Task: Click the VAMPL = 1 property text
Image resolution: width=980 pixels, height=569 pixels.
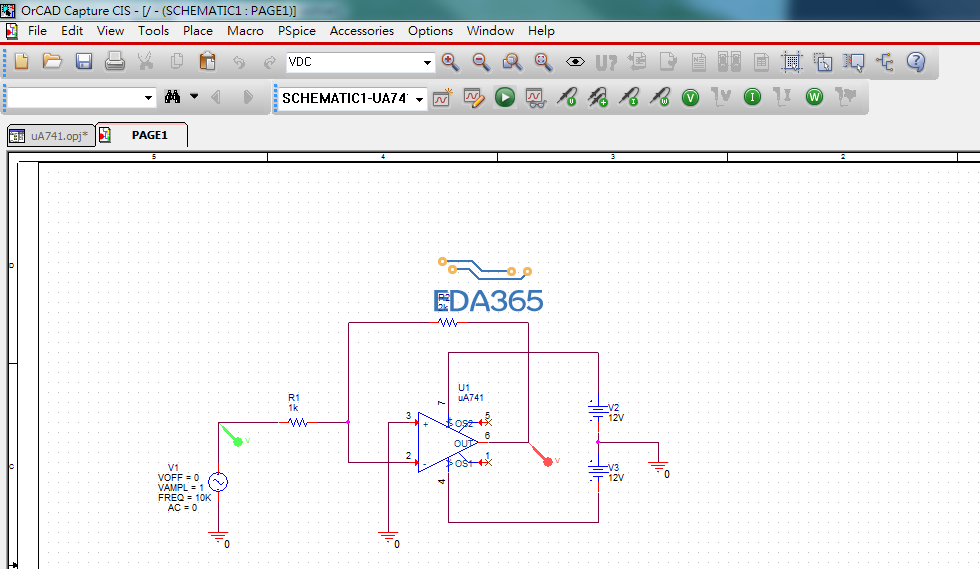Action: (181, 488)
